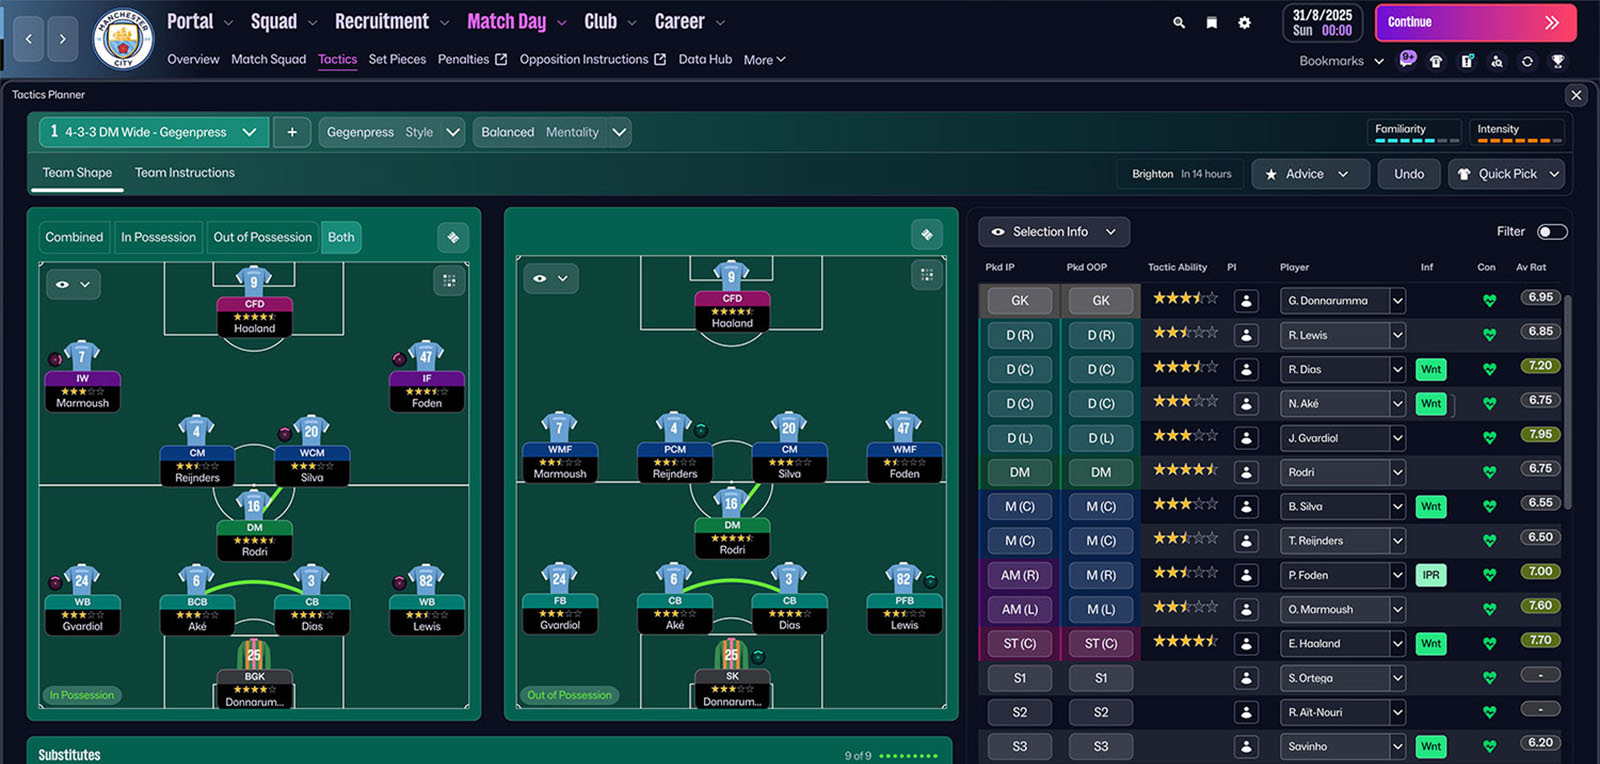Open the Selection Info dropdown
The image size is (1600, 764).
(1054, 232)
